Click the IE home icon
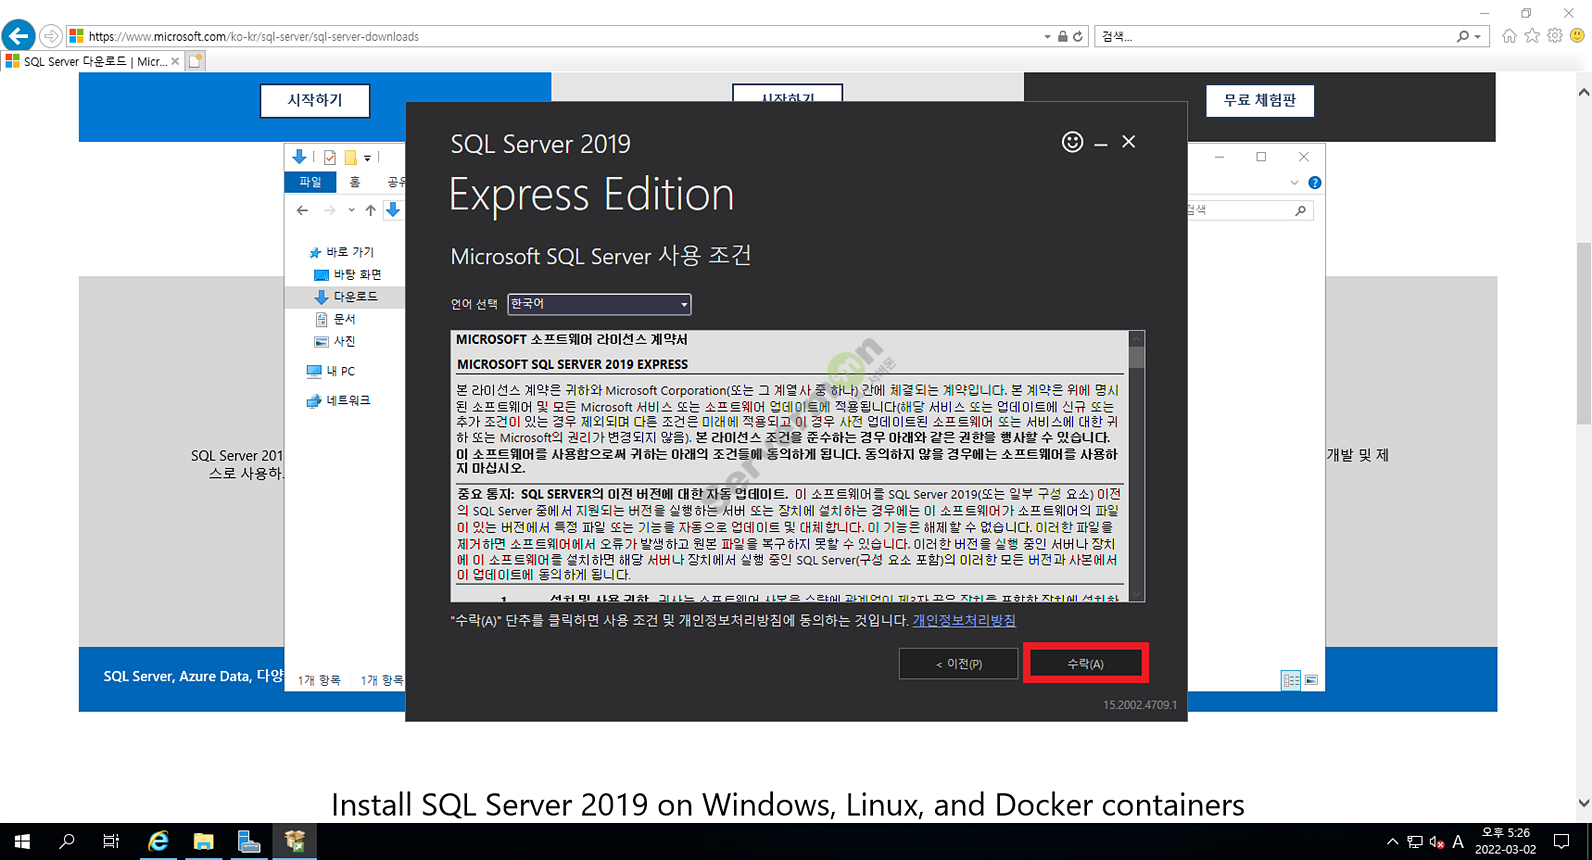The height and width of the screenshot is (860, 1592). pos(1509,36)
